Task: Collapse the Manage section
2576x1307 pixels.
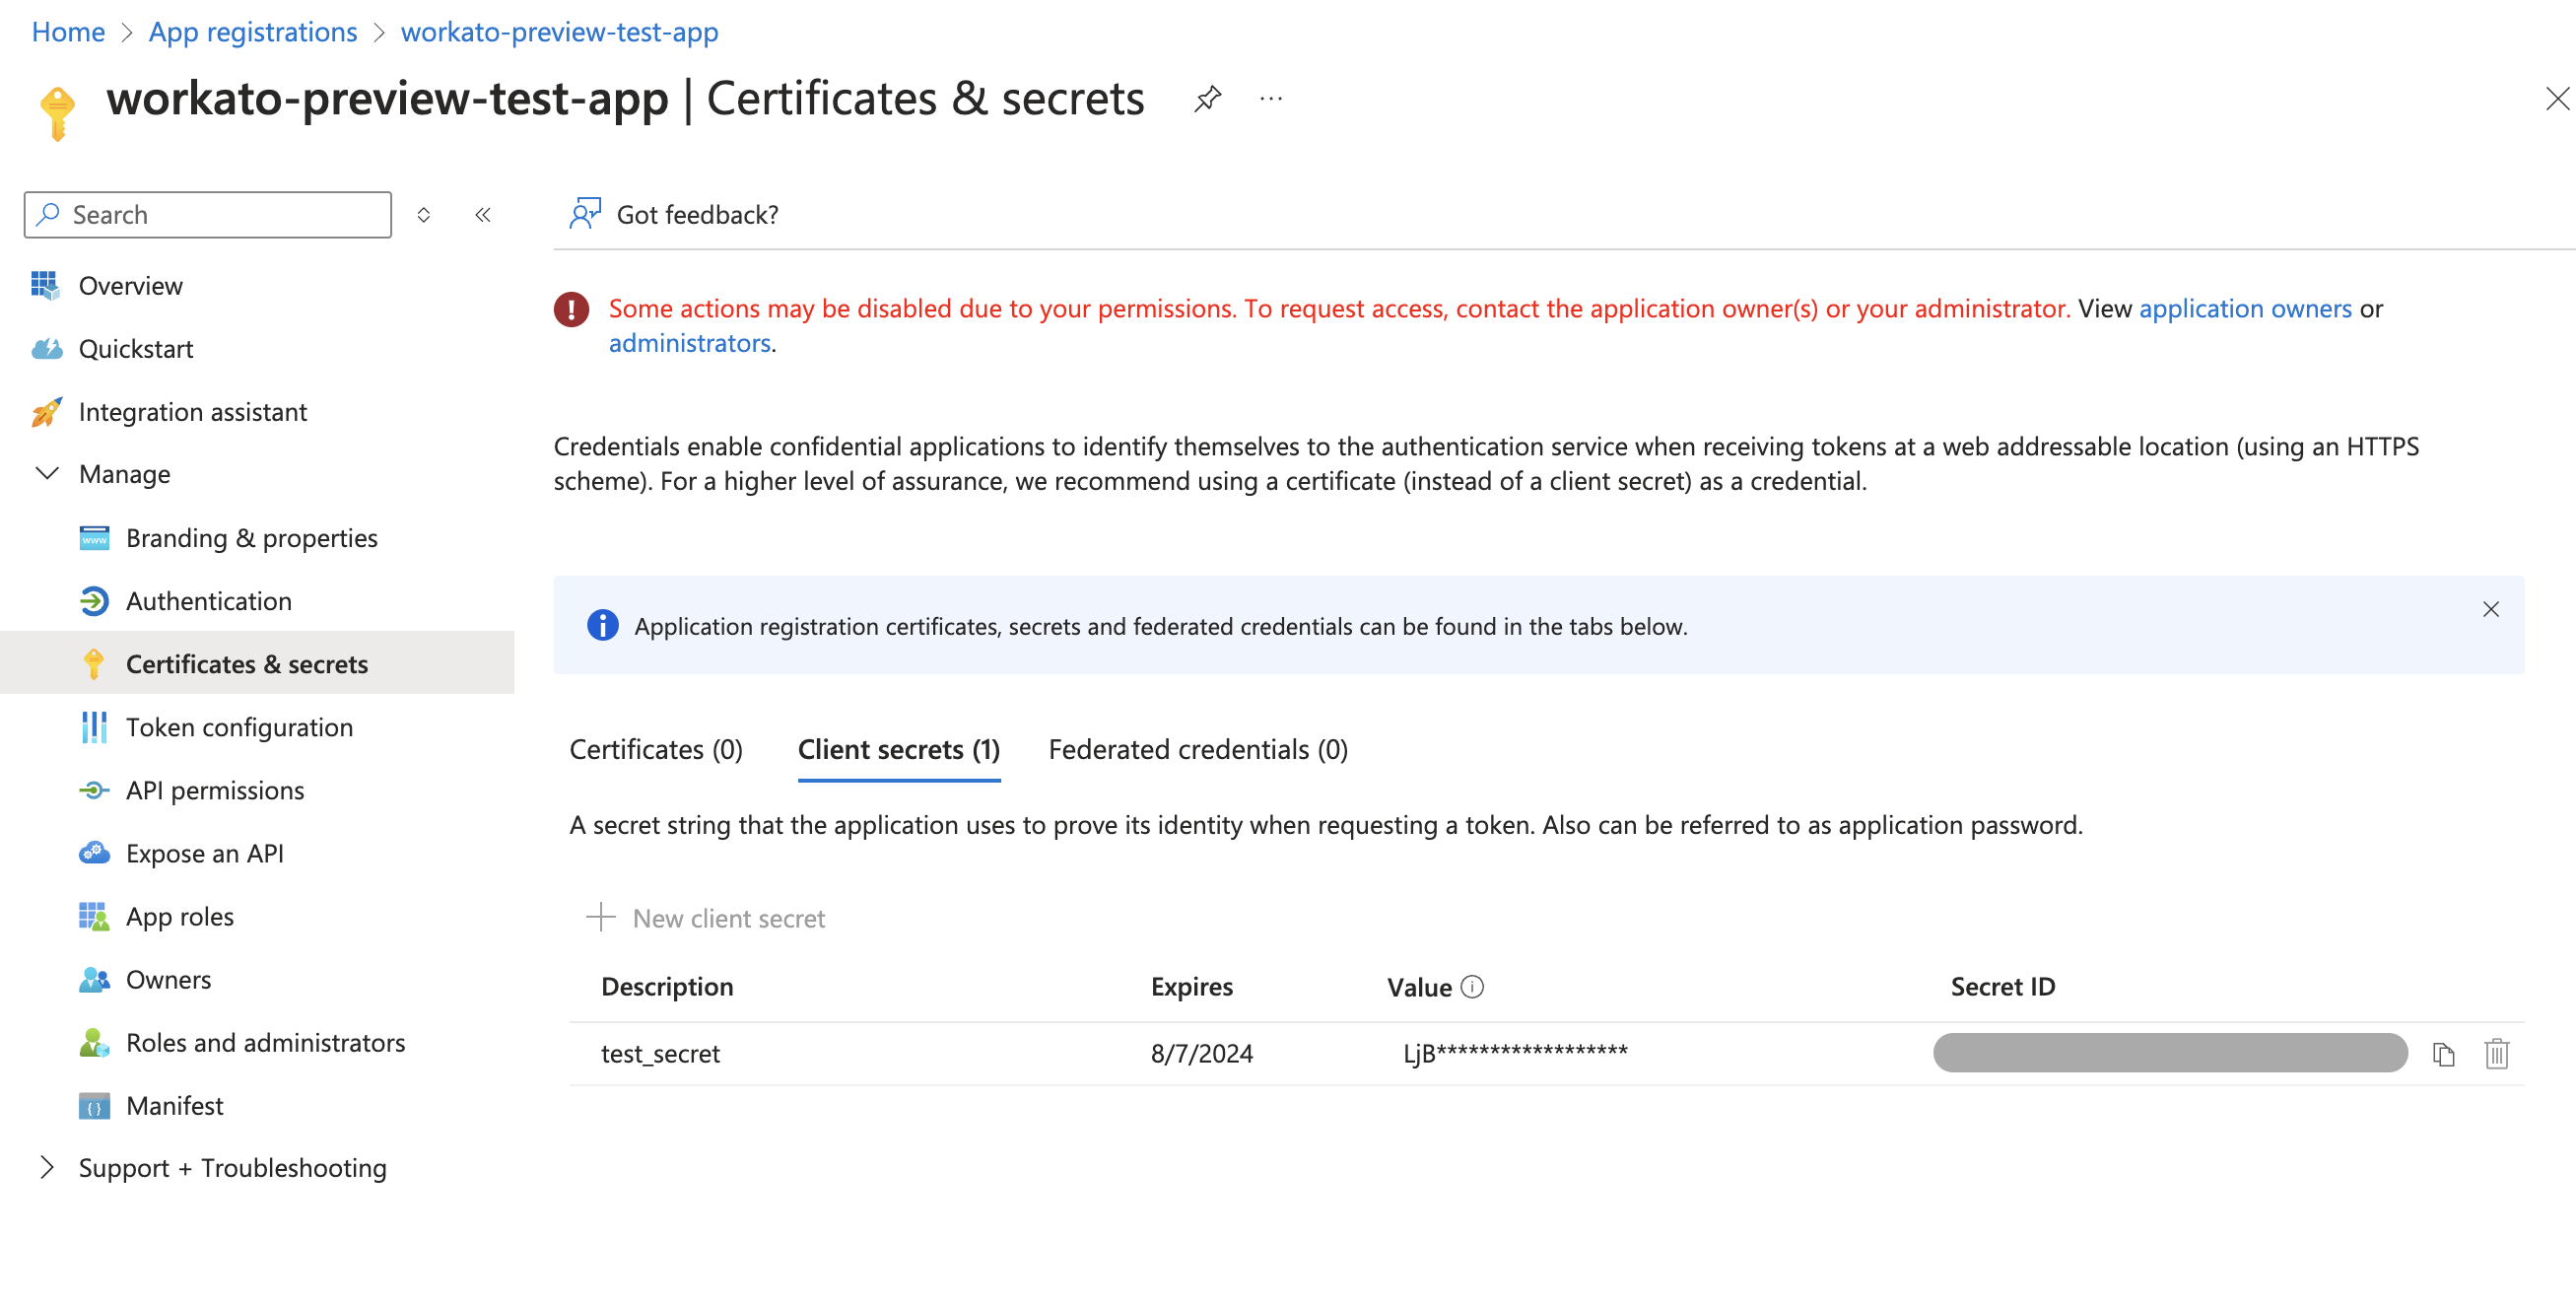Action: [47, 473]
